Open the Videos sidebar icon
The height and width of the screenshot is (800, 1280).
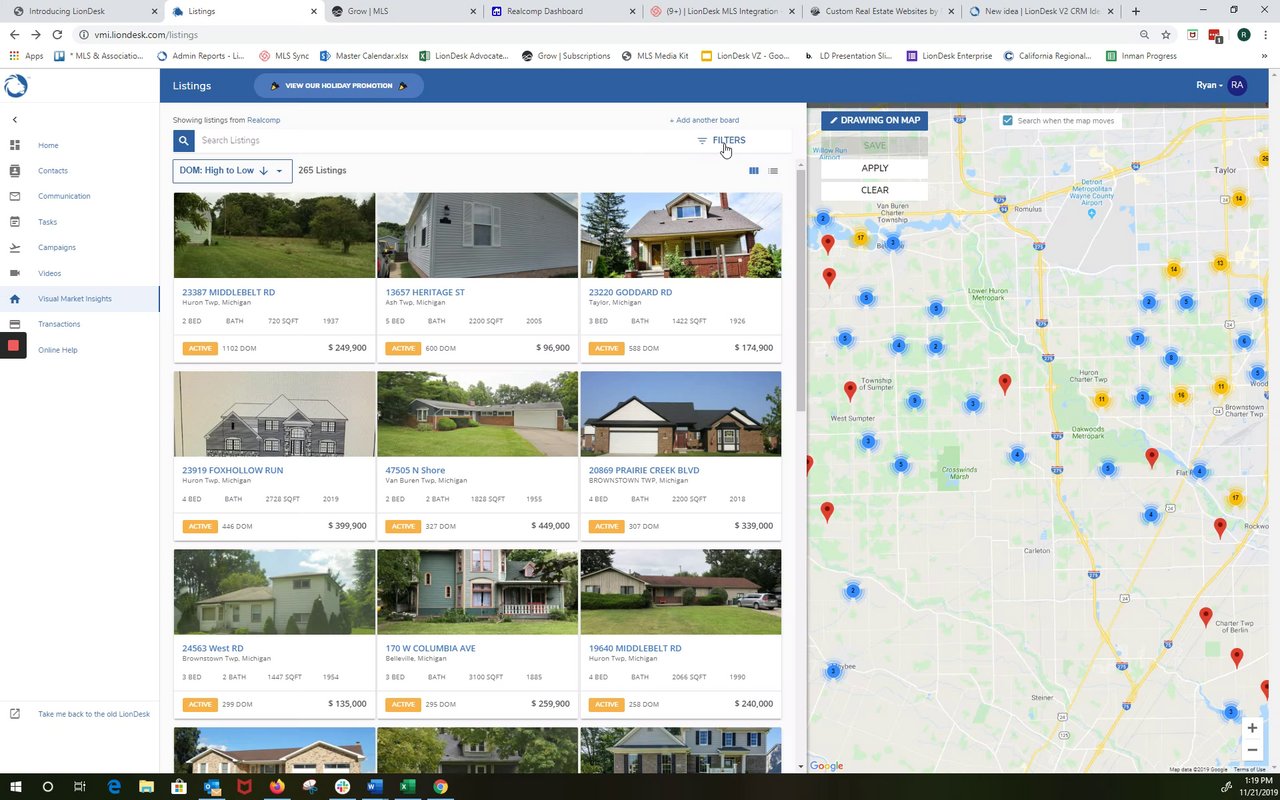tap(15, 273)
